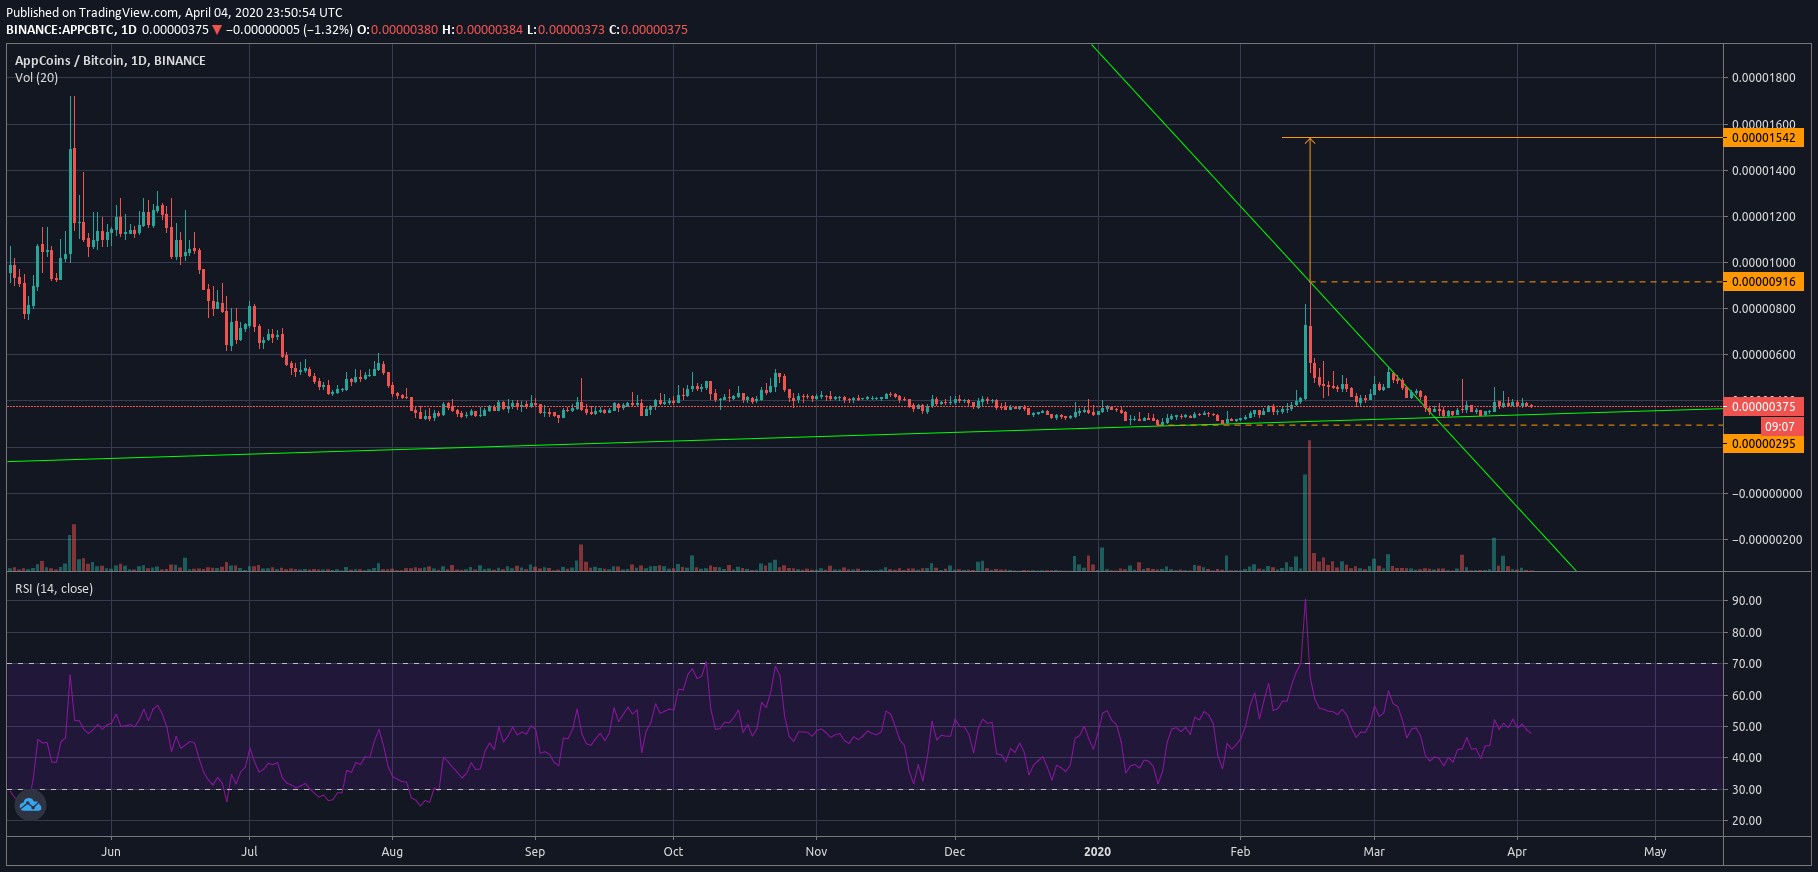Click the orange 0.00000916 price label
Viewport: 1818px width, 872px height.
[x=1764, y=282]
